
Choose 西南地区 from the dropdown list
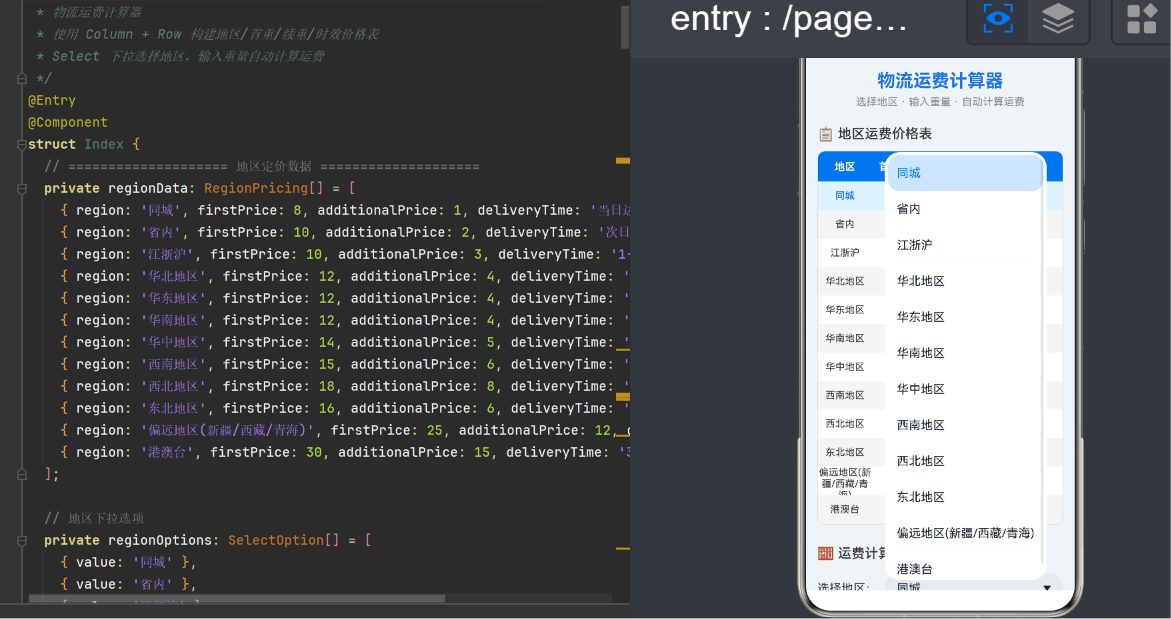pyautogui.click(x=964, y=425)
